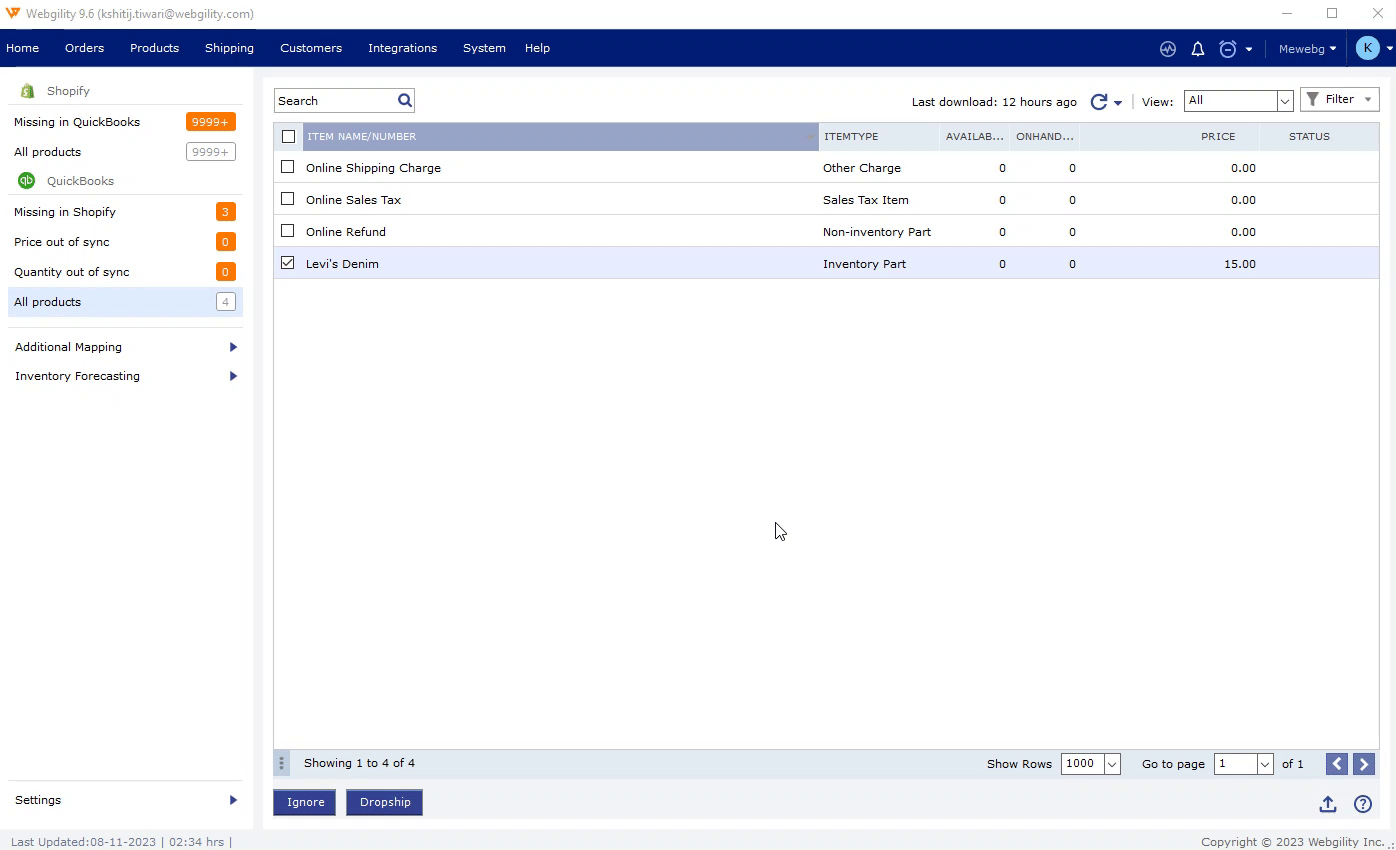Open the activity monitor icon in header
This screenshot has height=850, width=1396.
click(1167, 48)
